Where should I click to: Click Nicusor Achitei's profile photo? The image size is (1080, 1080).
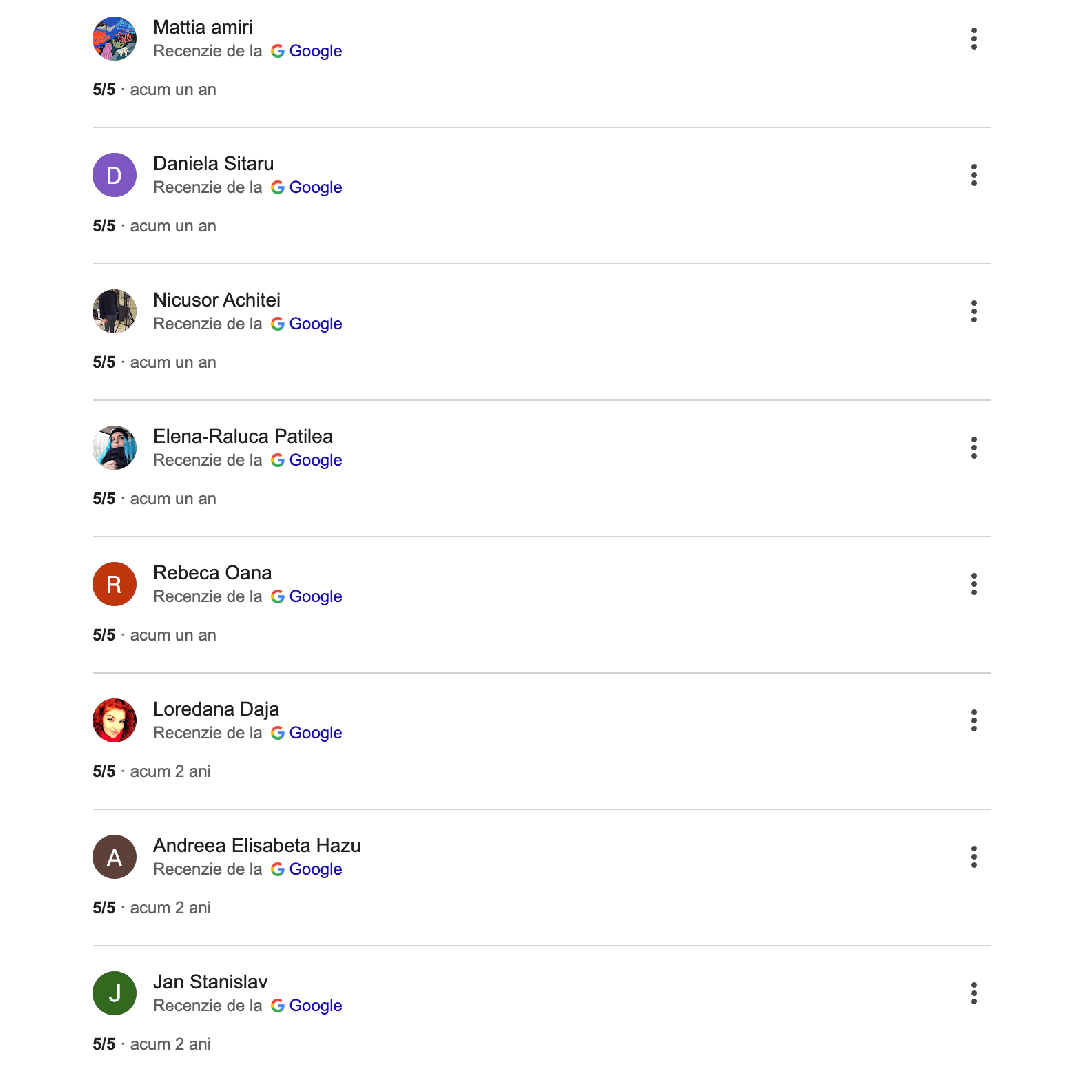[114, 311]
